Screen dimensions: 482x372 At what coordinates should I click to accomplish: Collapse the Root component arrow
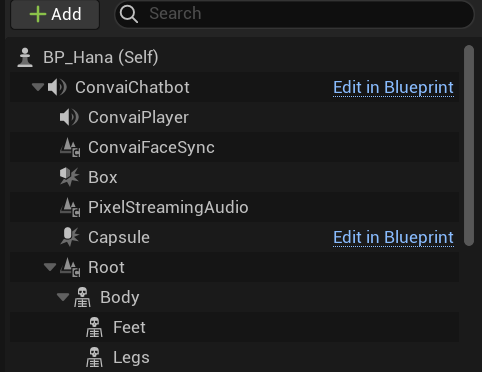tap(50, 267)
